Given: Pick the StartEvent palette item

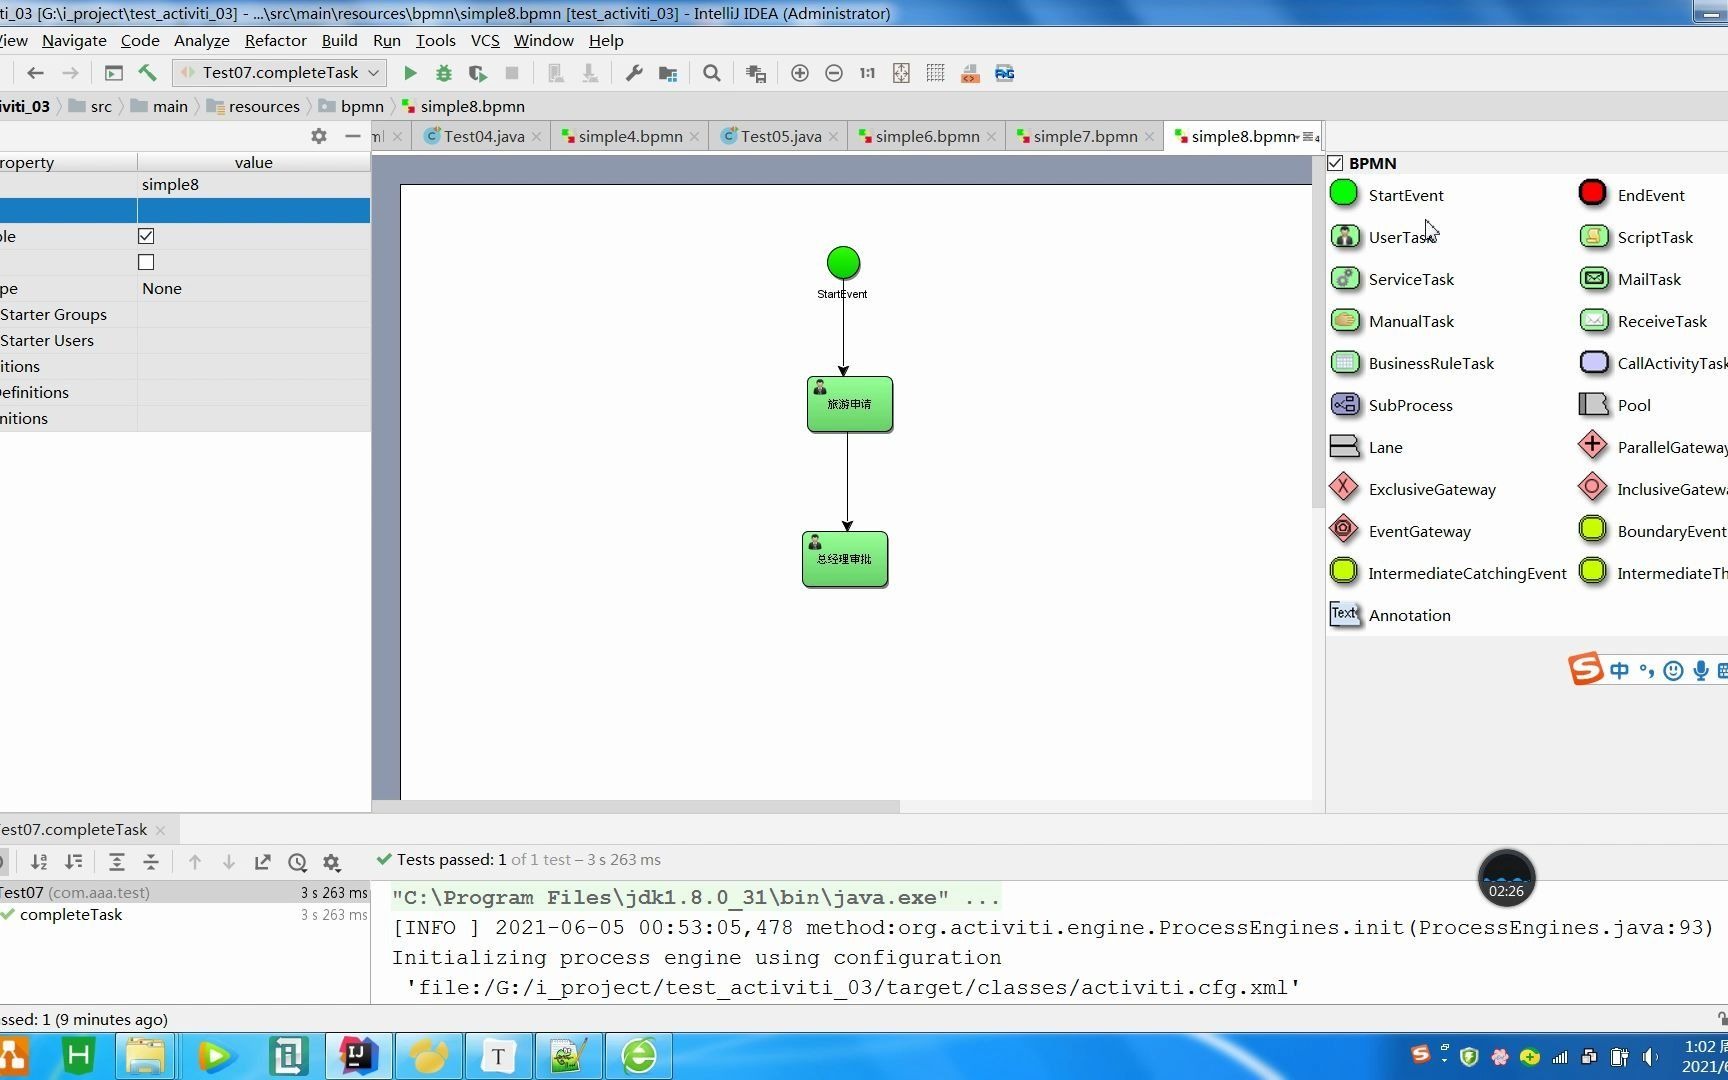Looking at the screenshot, I should point(1388,195).
